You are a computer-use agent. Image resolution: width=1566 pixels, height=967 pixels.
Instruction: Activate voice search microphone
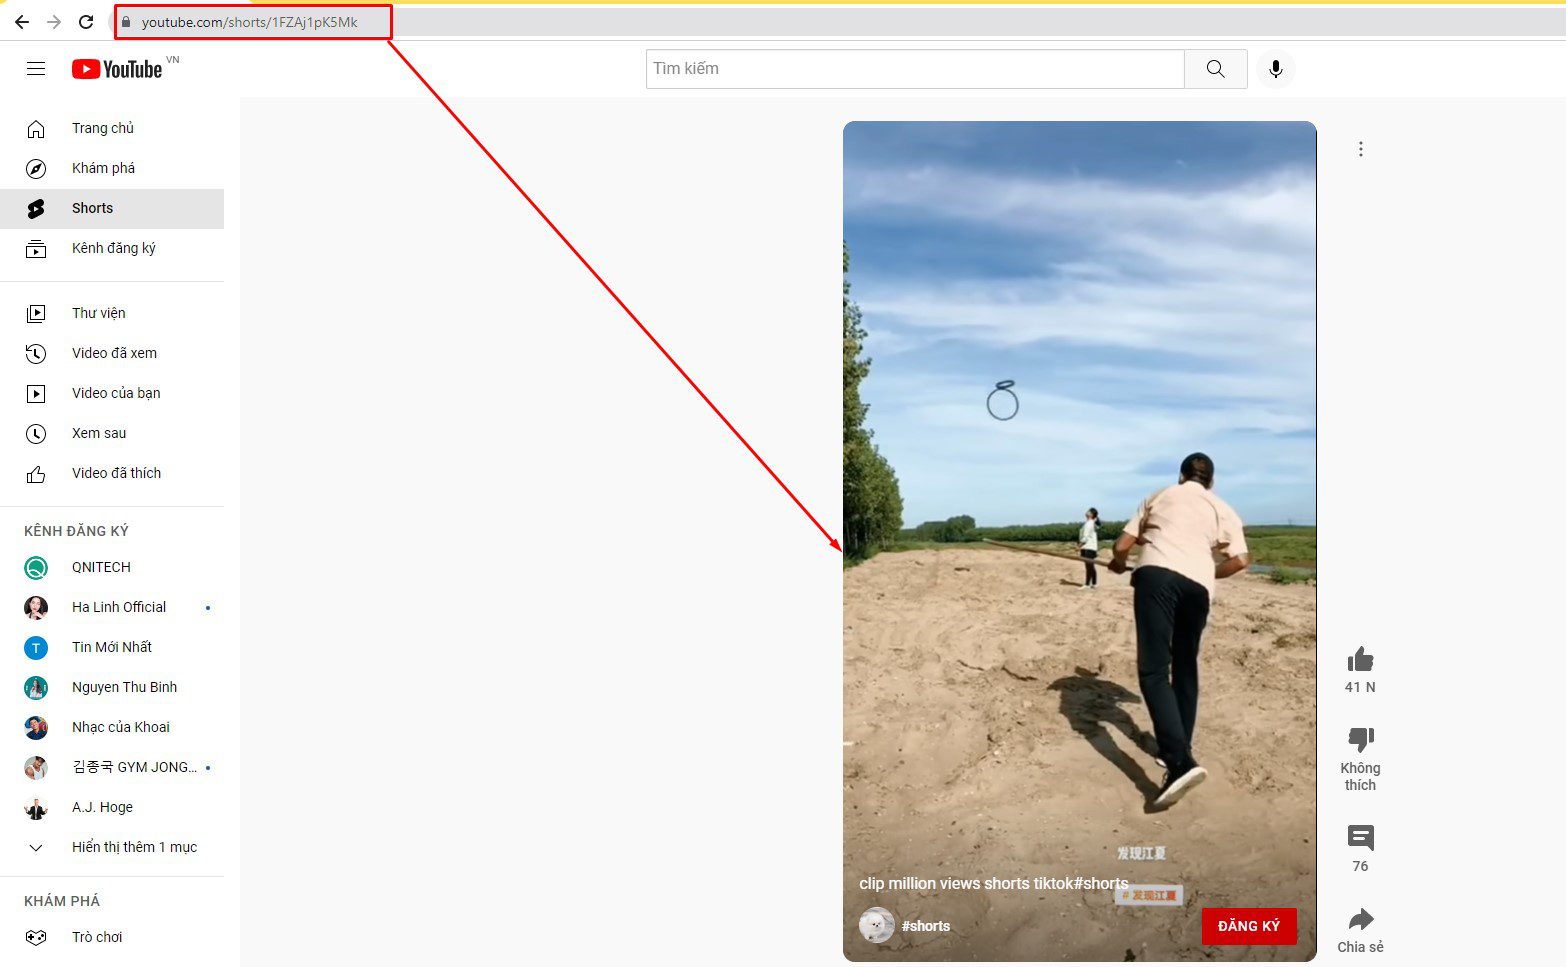click(1275, 69)
